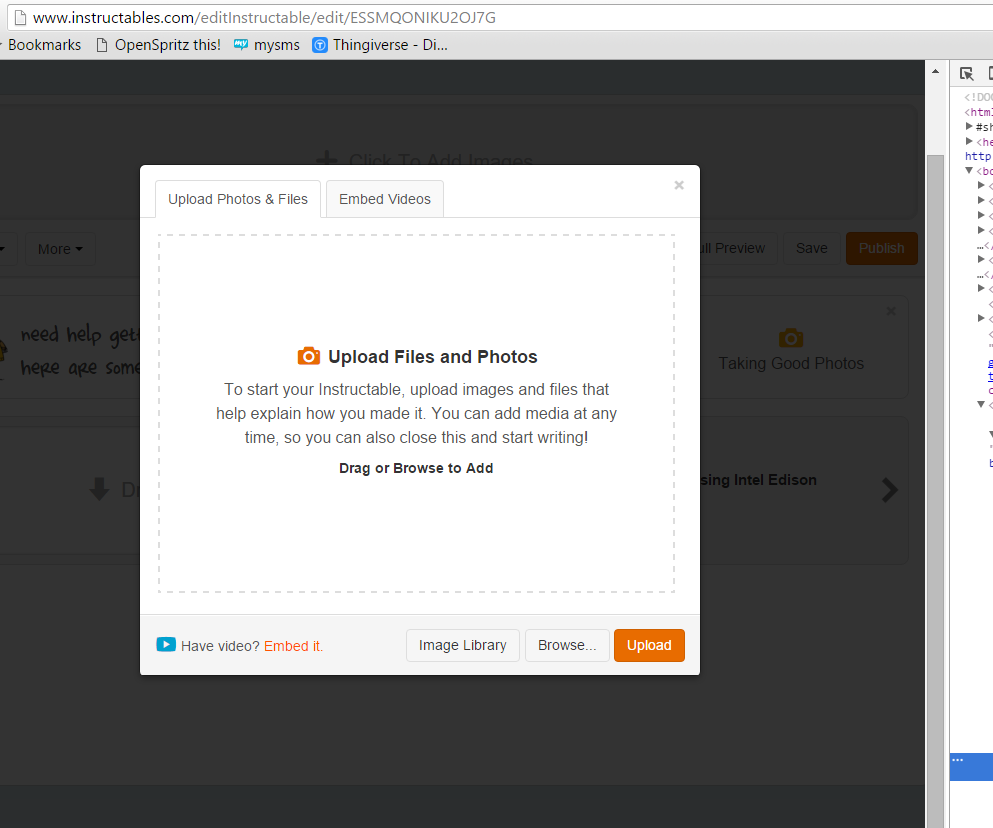Image resolution: width=993 pixels, height=828 pixels.
Task: Click the 'Upload Files and Photos' heading
Action: (433, 357)
